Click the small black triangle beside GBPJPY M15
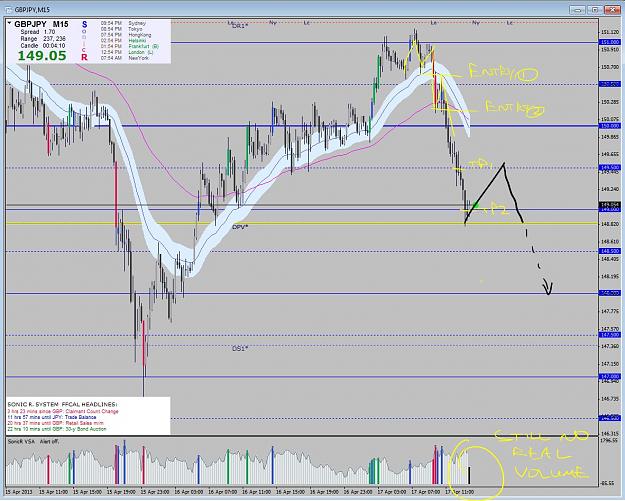 [10, 23]
